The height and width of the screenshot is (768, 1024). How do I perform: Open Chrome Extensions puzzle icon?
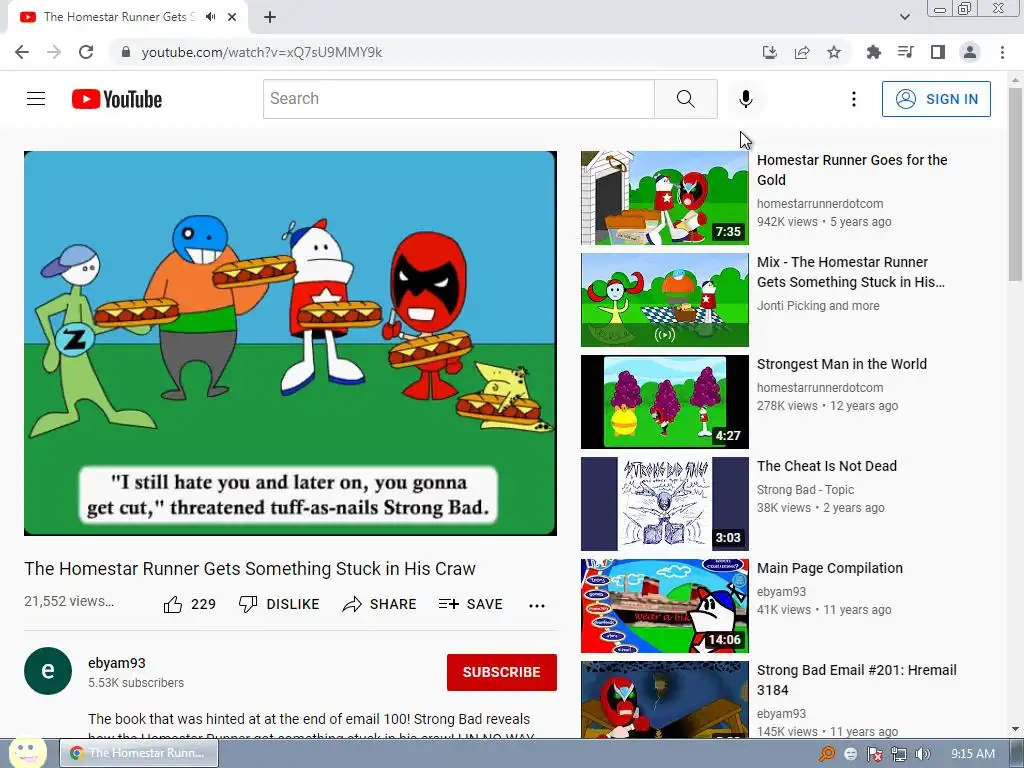(x=873, y=52)
